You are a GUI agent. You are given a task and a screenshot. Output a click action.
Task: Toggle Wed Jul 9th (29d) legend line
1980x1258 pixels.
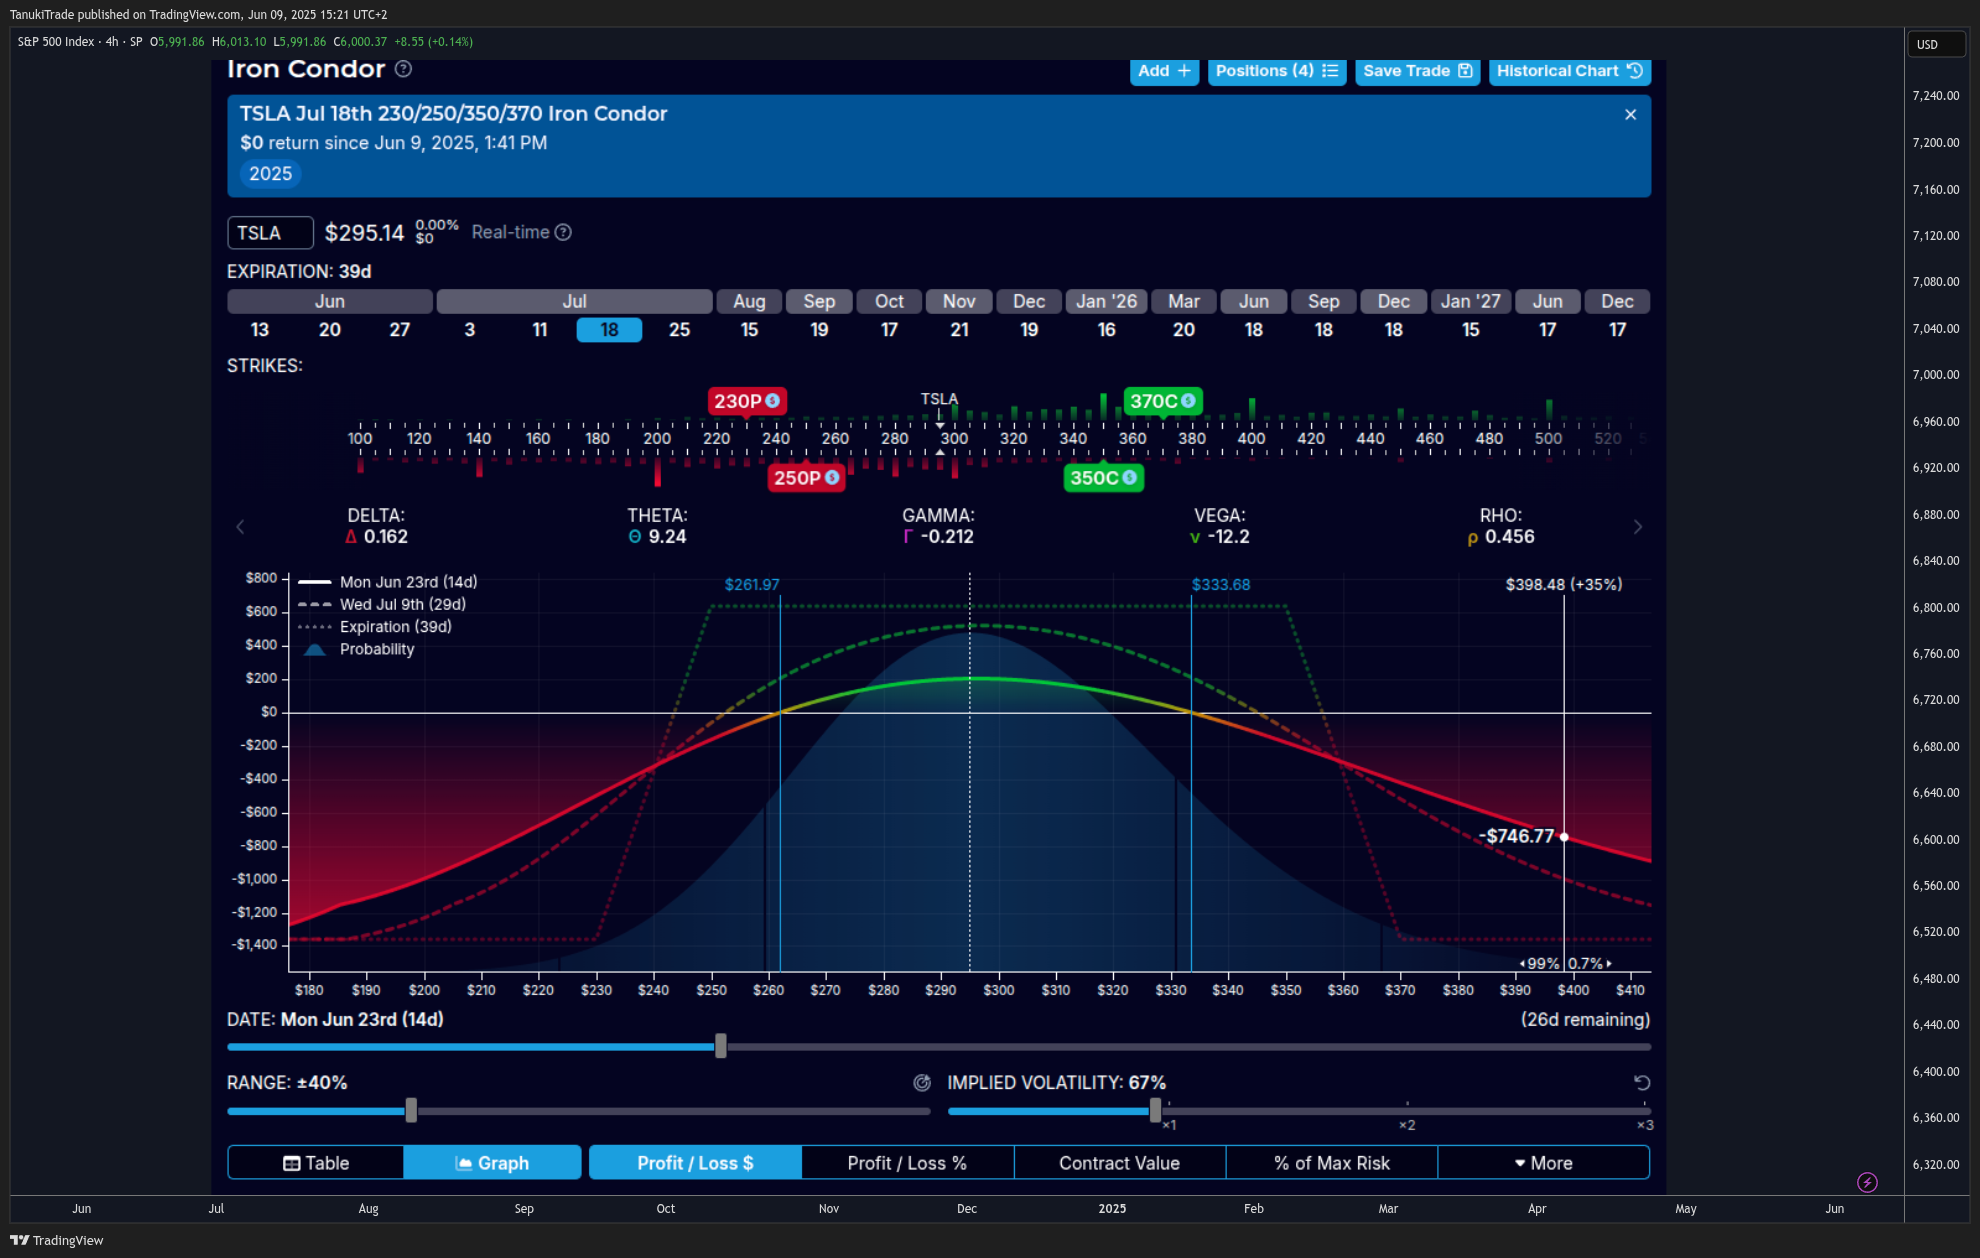tap(382, 604)
